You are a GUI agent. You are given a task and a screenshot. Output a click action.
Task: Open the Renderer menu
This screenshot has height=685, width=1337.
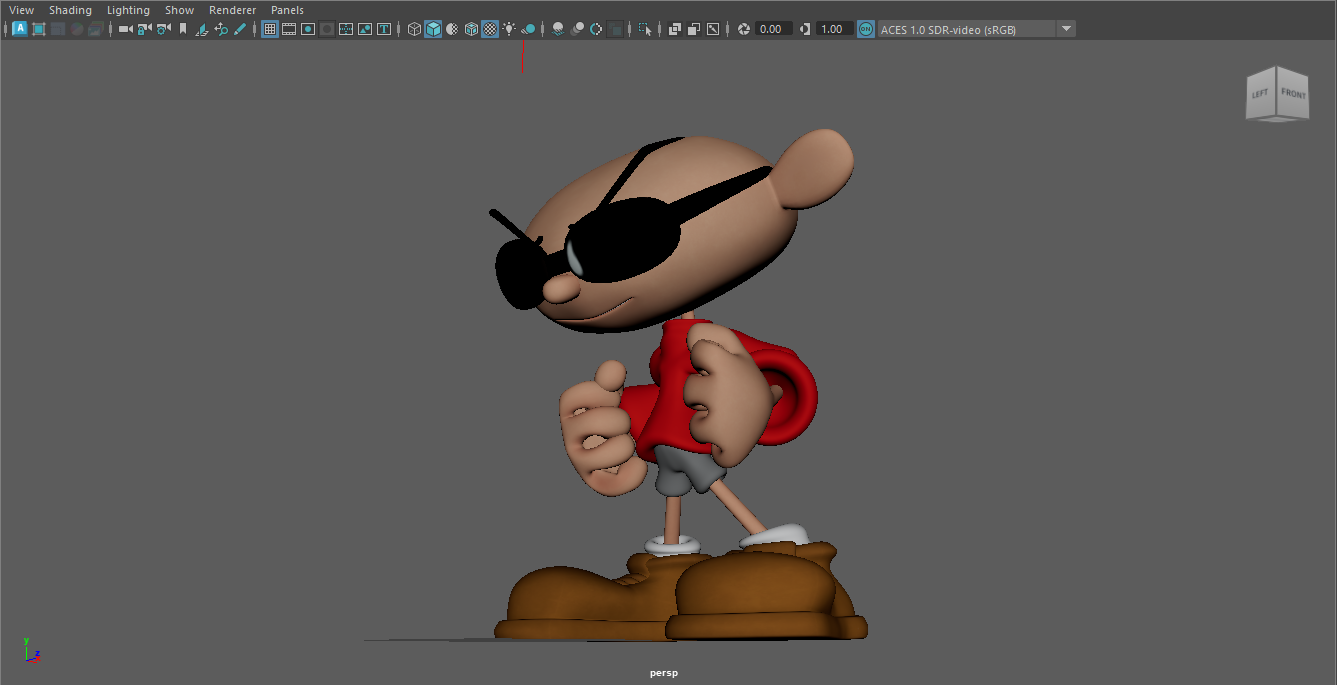click(232, 10)
